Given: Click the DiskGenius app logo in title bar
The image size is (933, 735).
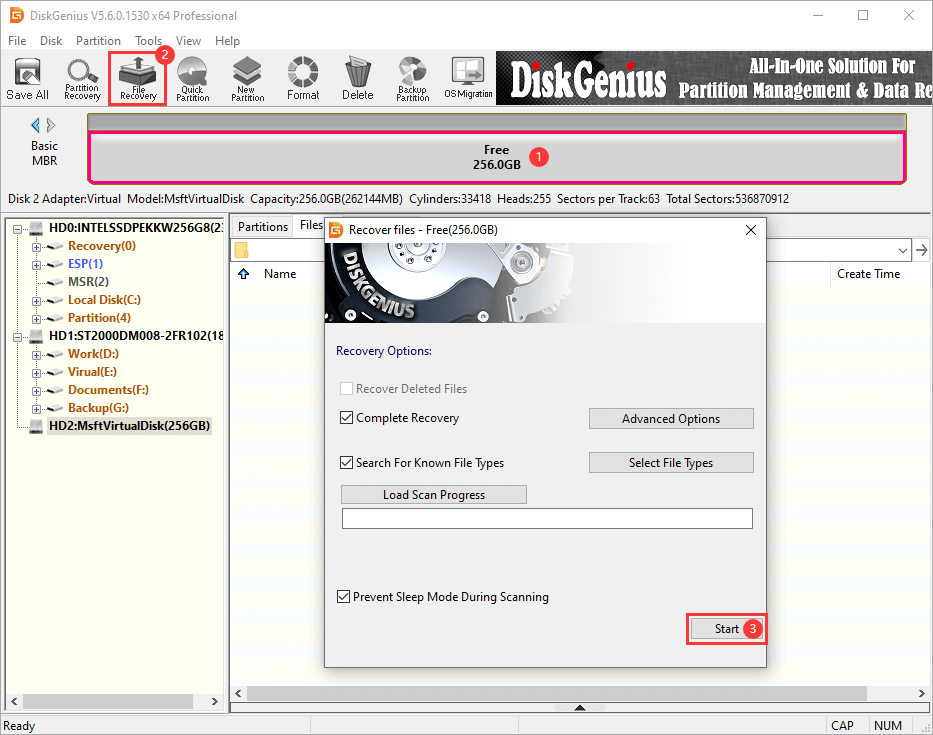Looking at the screenshot, I should point(17,15).
